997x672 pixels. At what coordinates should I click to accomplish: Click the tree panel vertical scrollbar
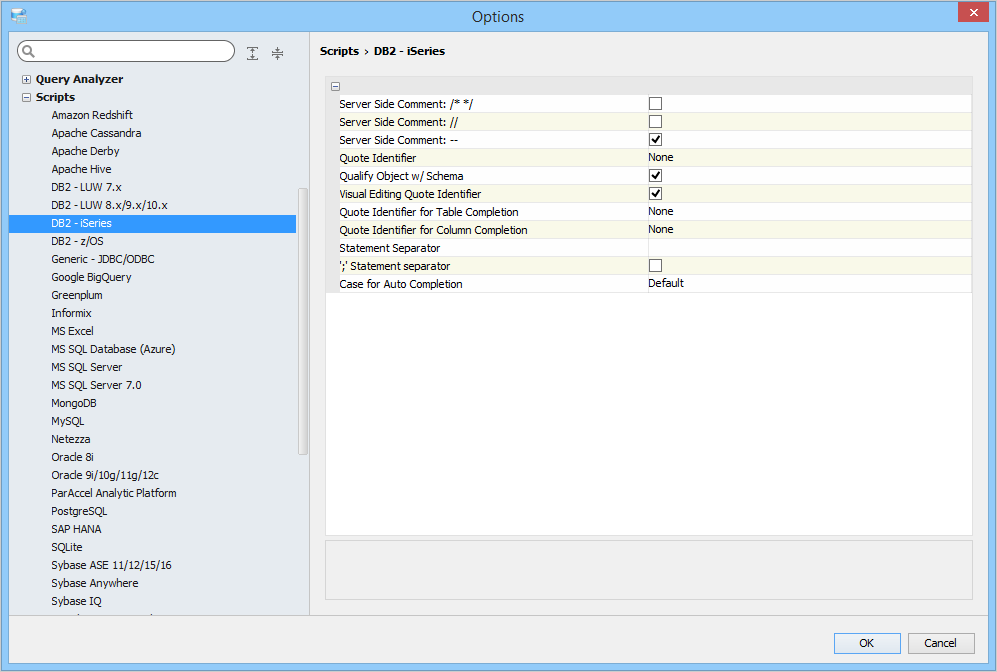point(303,321)
